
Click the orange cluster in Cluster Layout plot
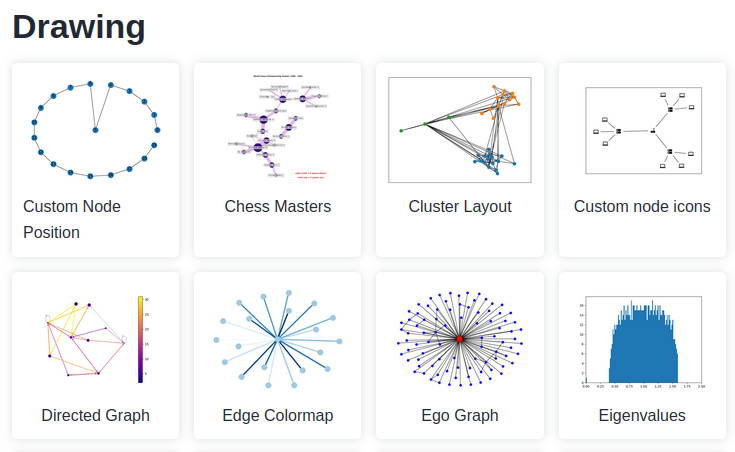[x=505, y=101]
